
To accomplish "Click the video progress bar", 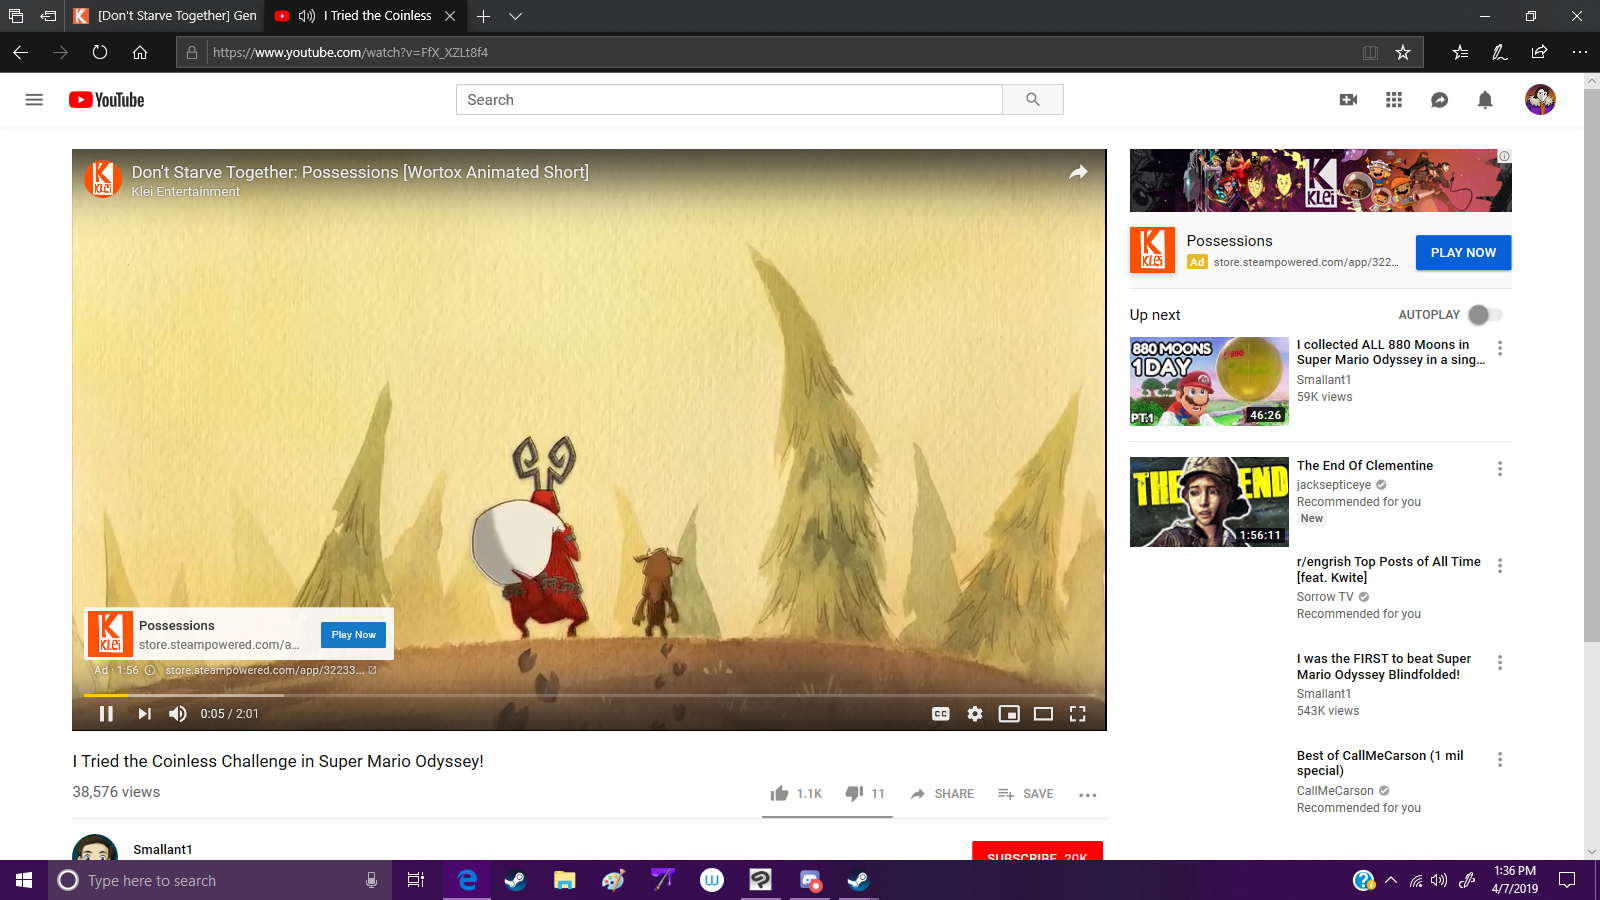I will pos(590,695).
